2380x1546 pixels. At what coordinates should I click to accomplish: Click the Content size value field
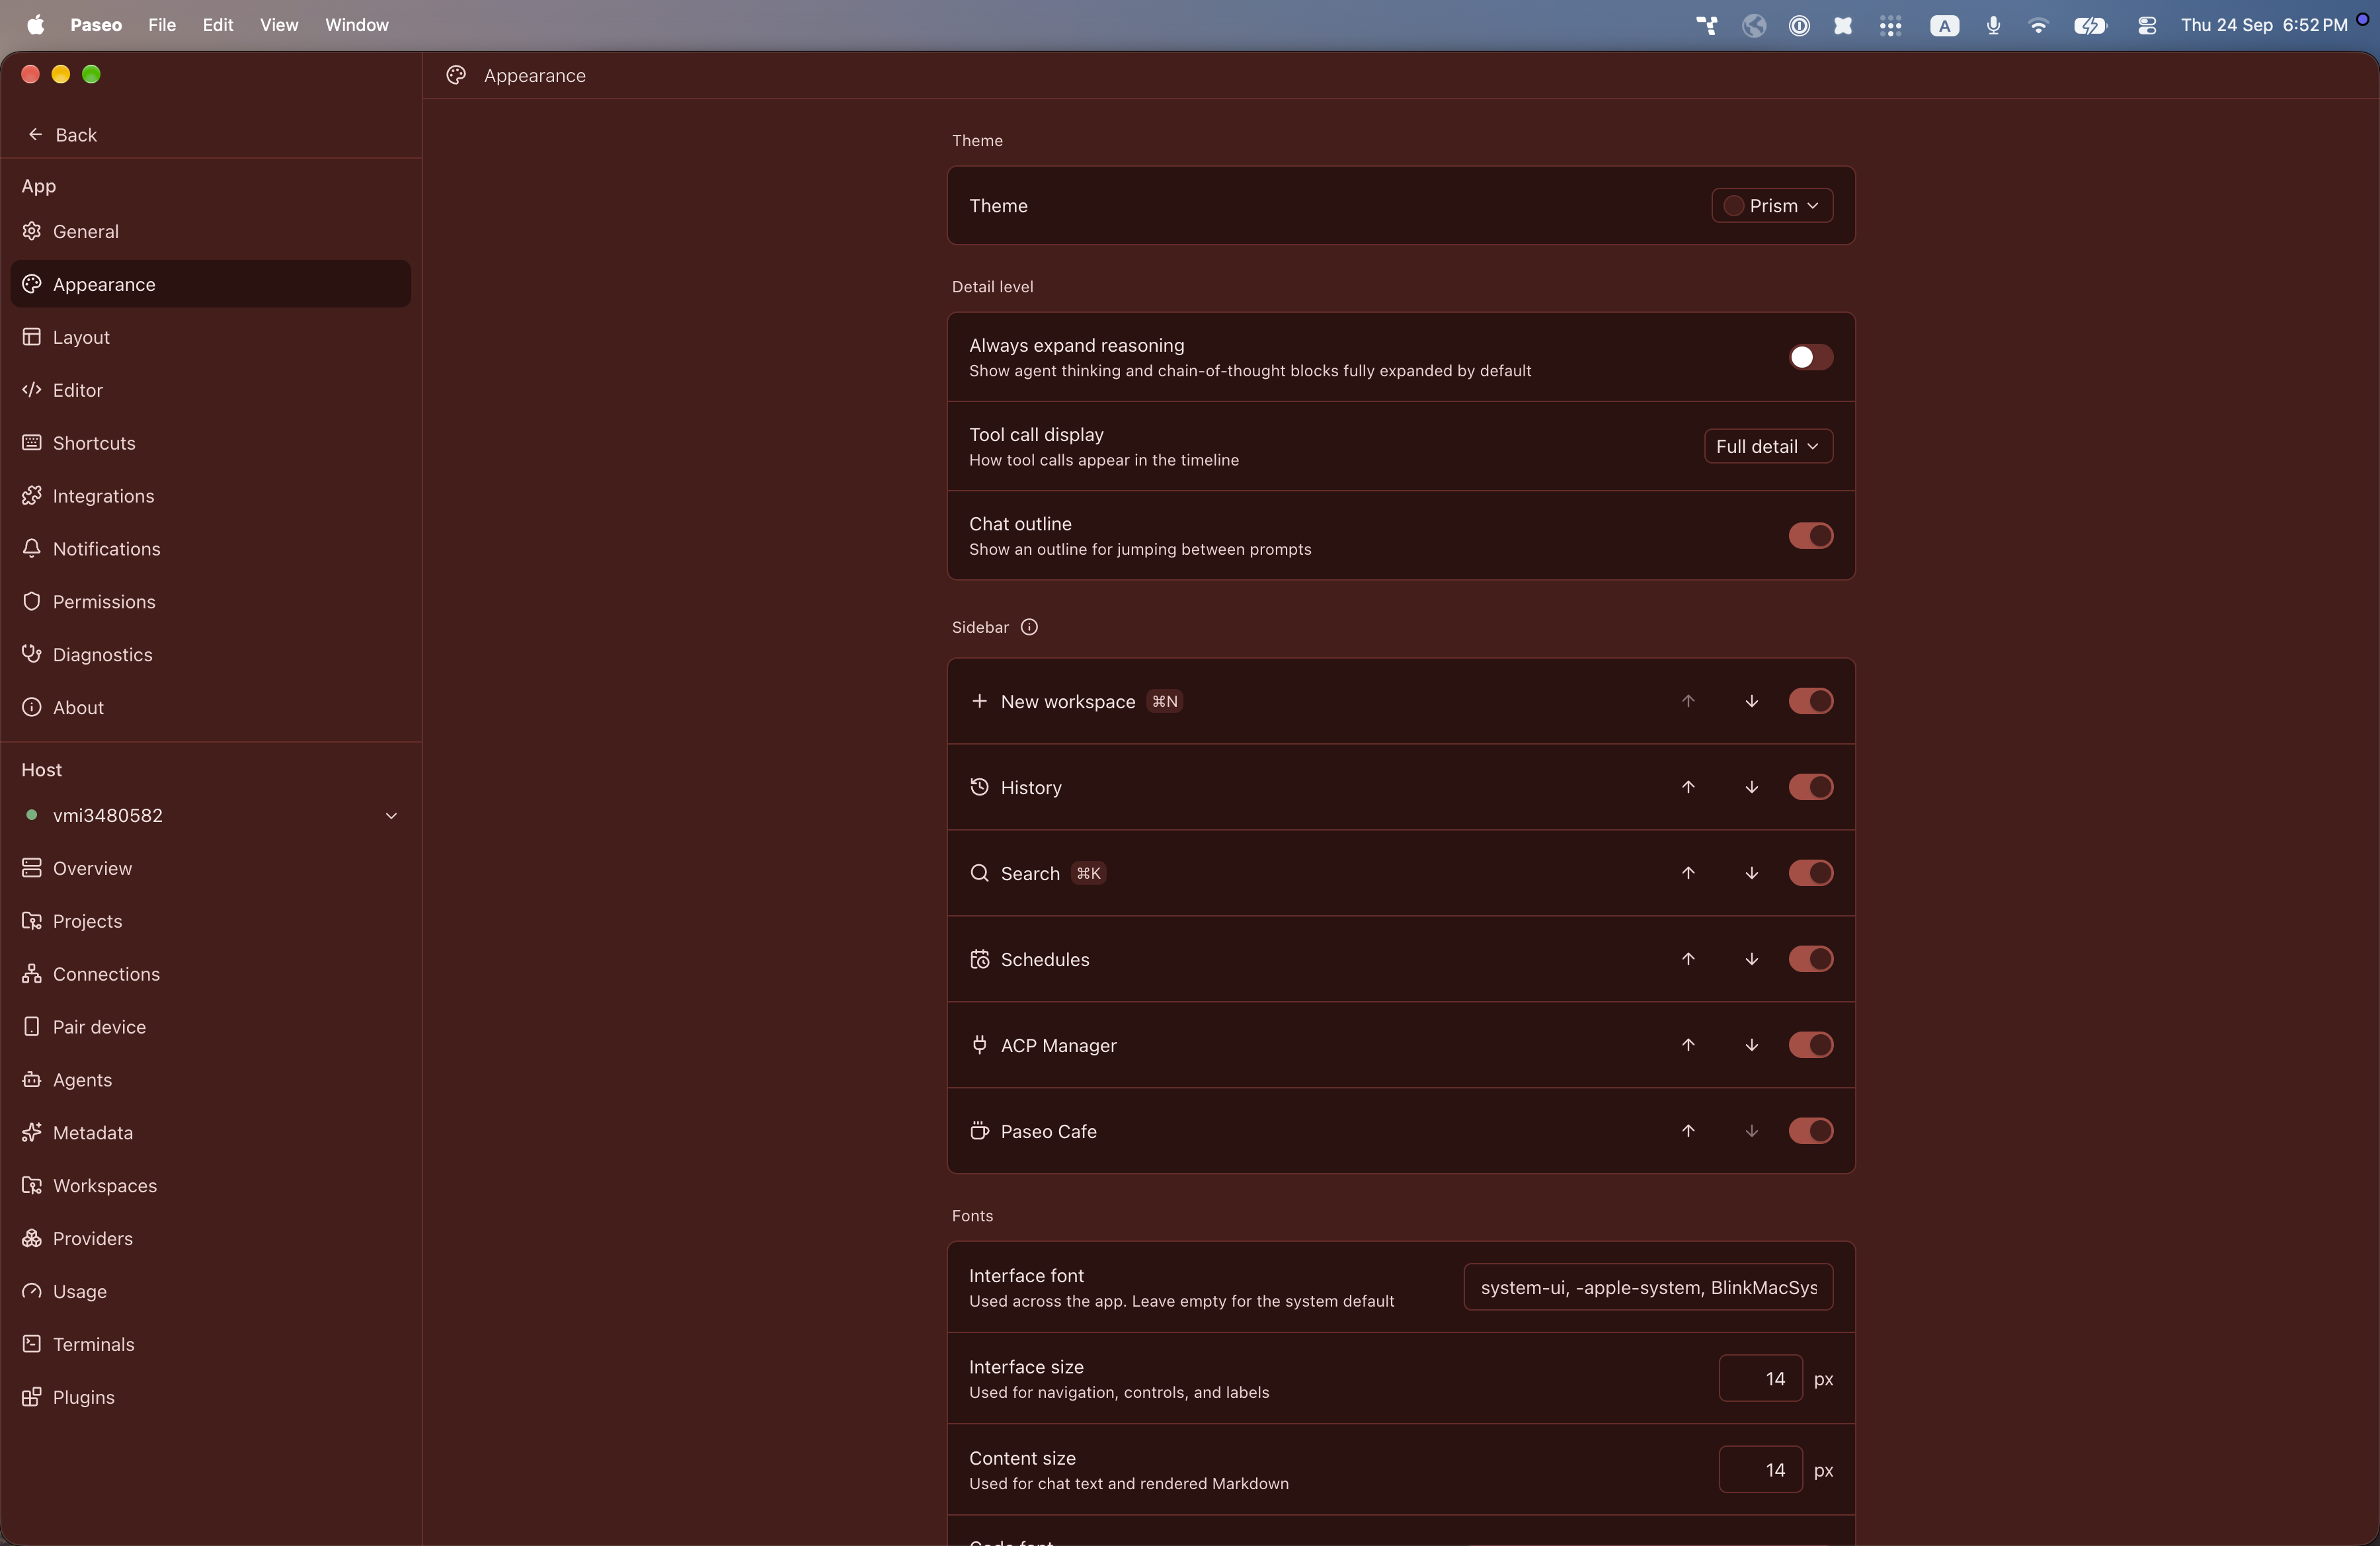click(1760, 1469)
